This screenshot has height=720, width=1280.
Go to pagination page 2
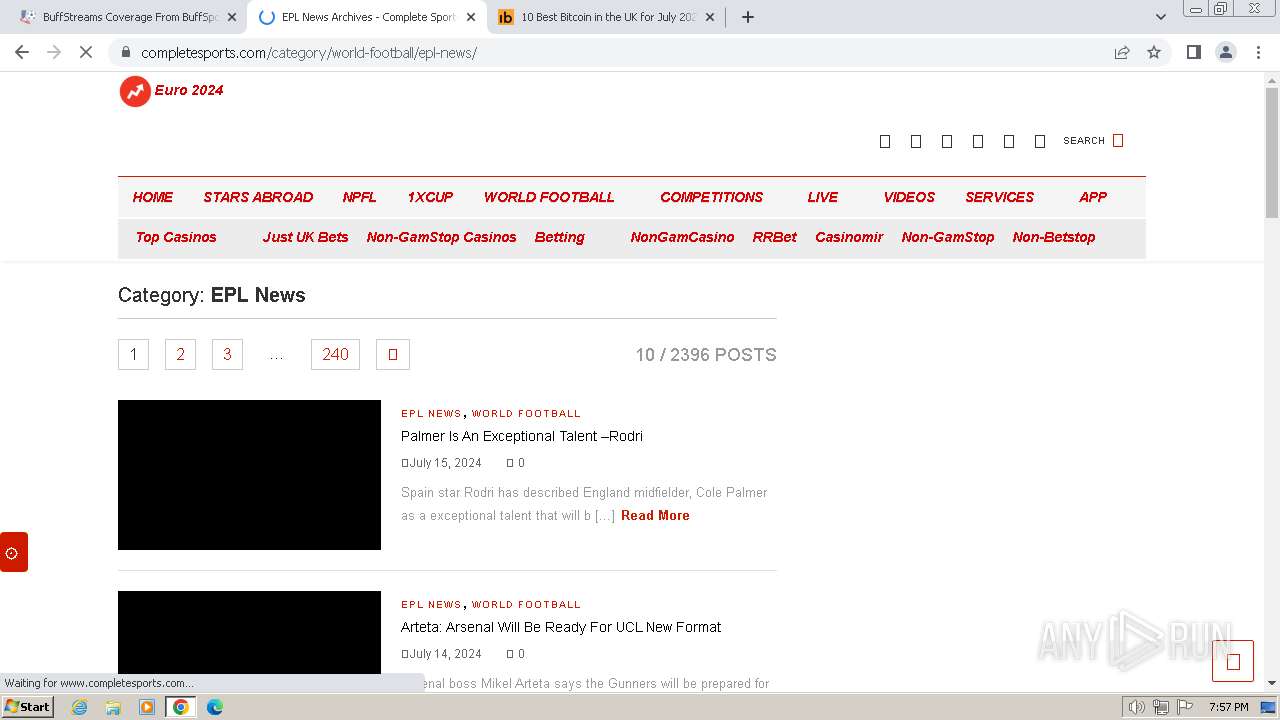tap(180, 354)
